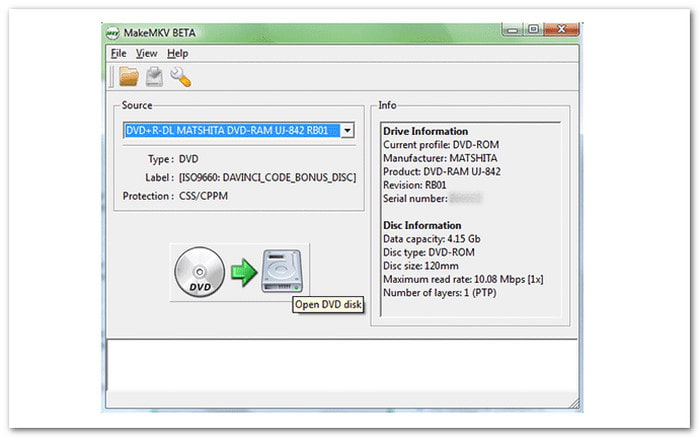700x438 pixels.
Task: Click 'Revision: RB01' line
Action: [x=415, y=185]
